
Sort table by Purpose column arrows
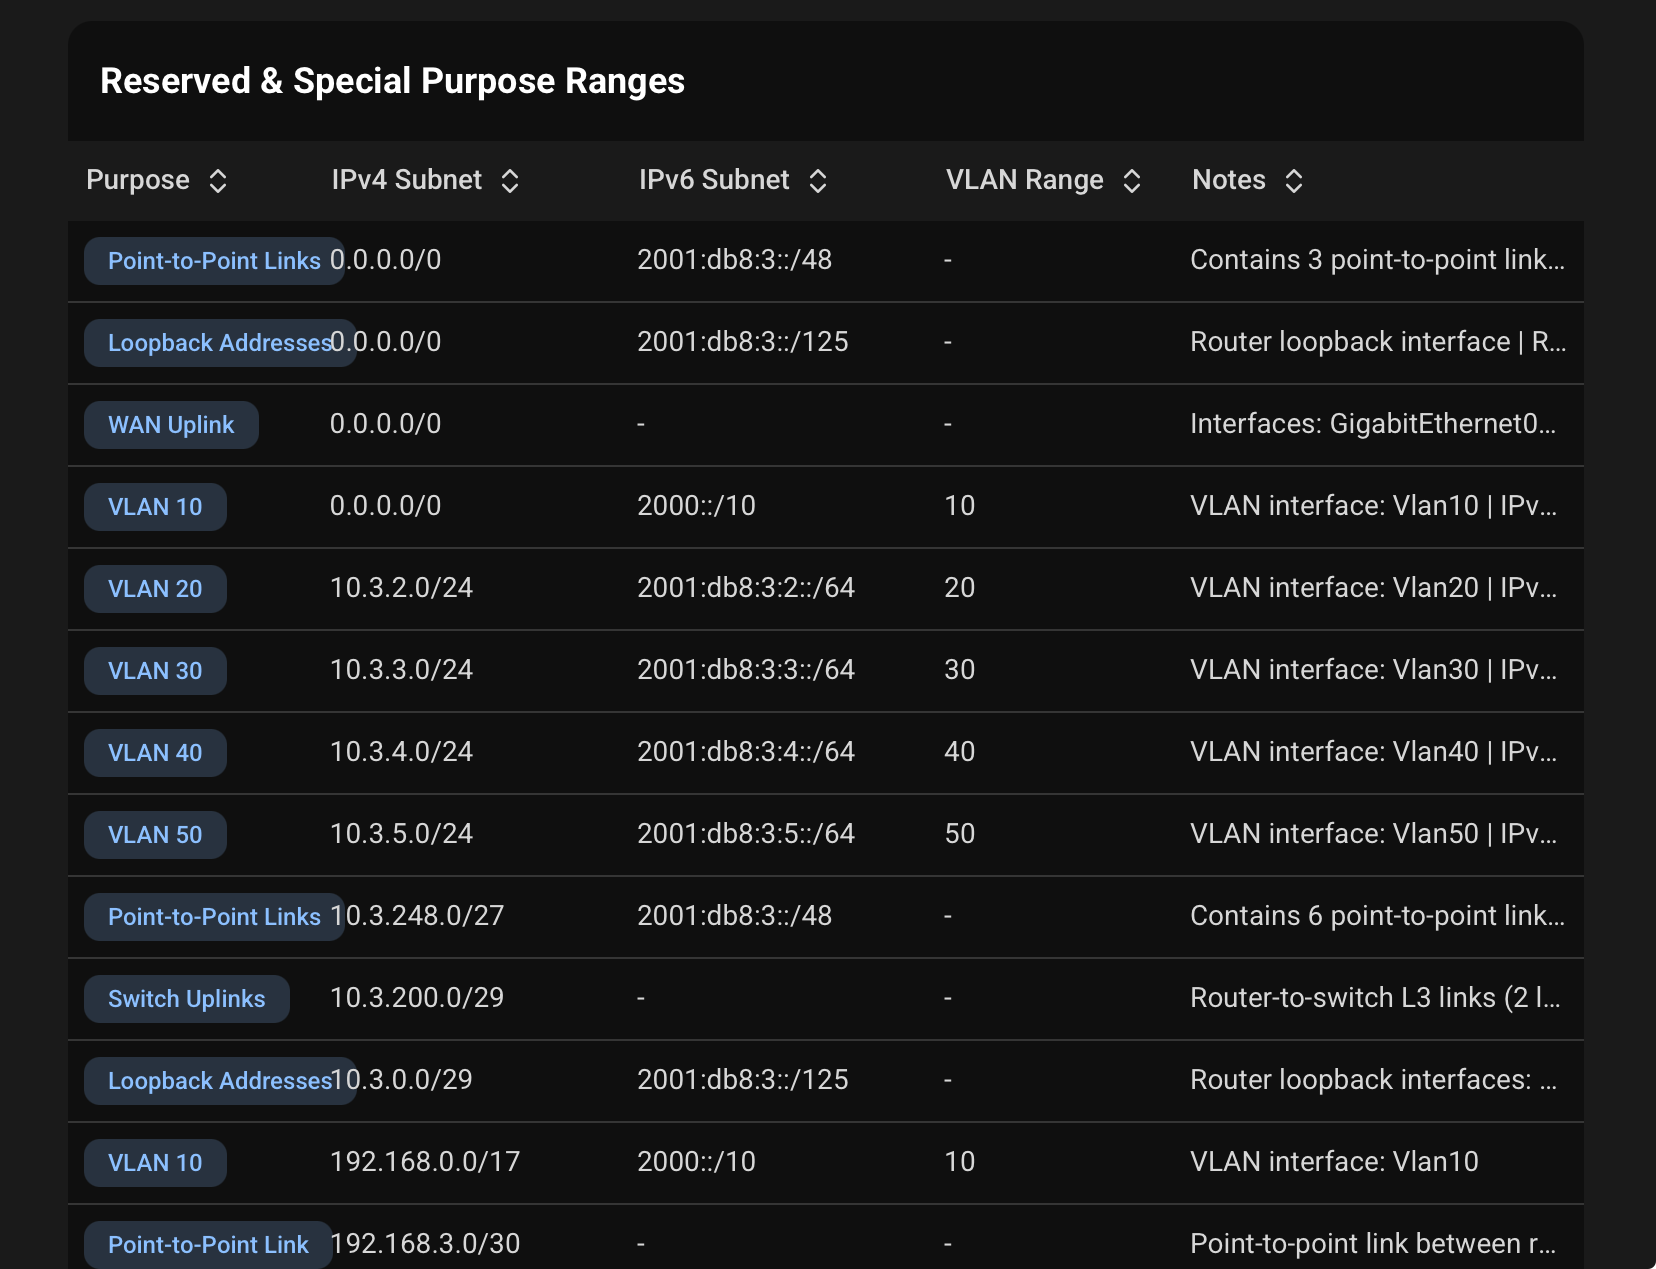(x=218, y=181)
